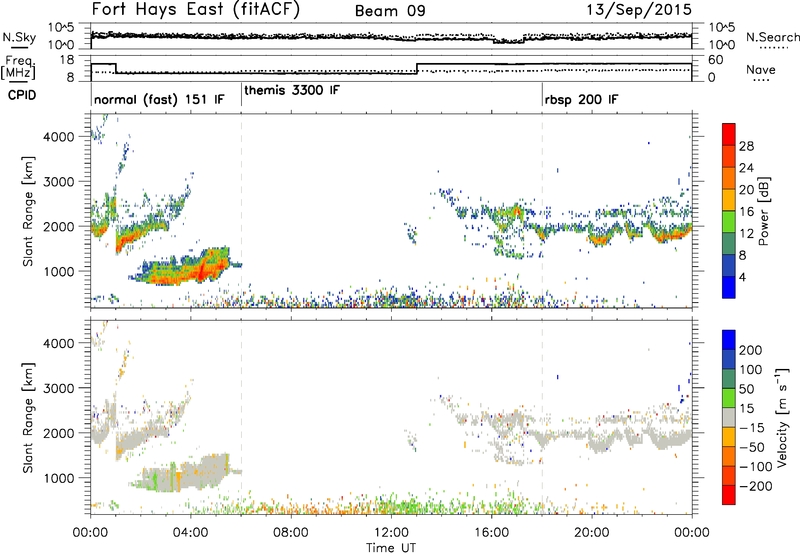Click the 'normal (fast) 151 IF' label

point(159,99)
